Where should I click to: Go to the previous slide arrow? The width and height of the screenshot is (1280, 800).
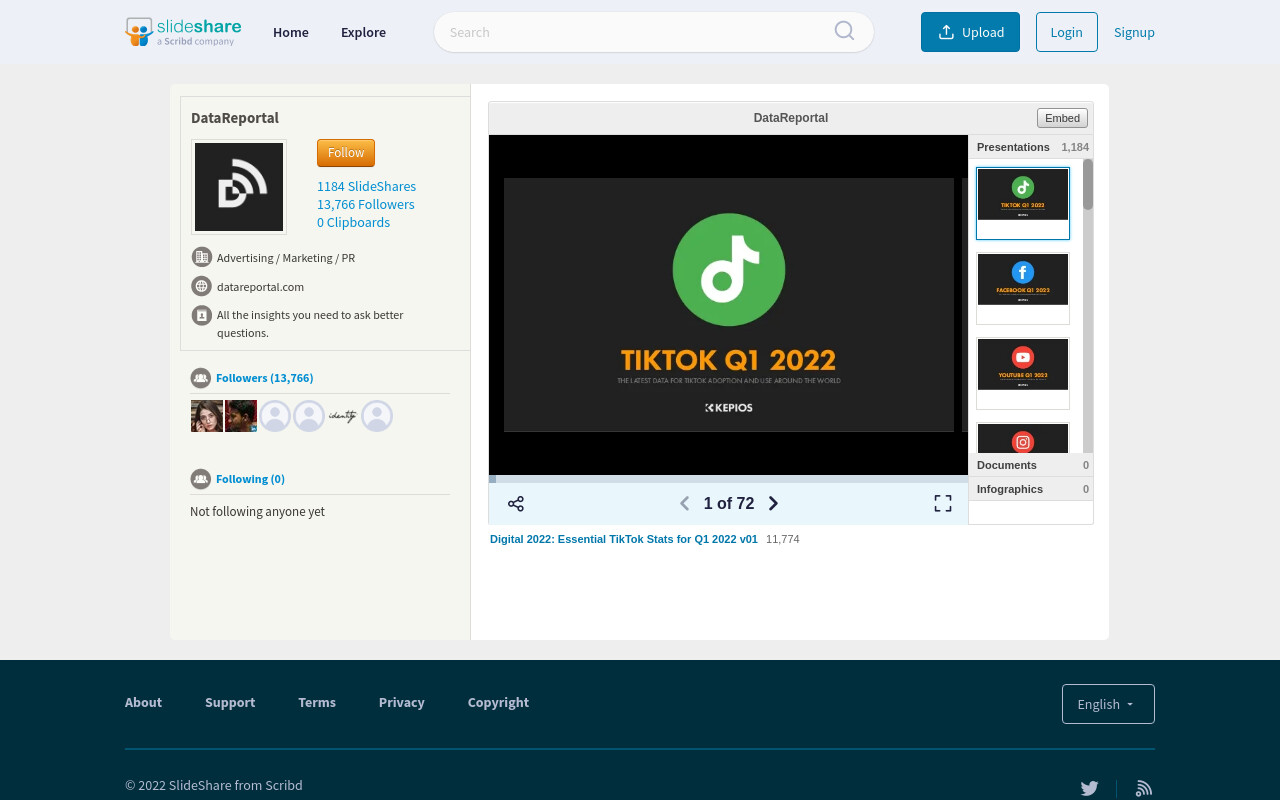(685, 504)
